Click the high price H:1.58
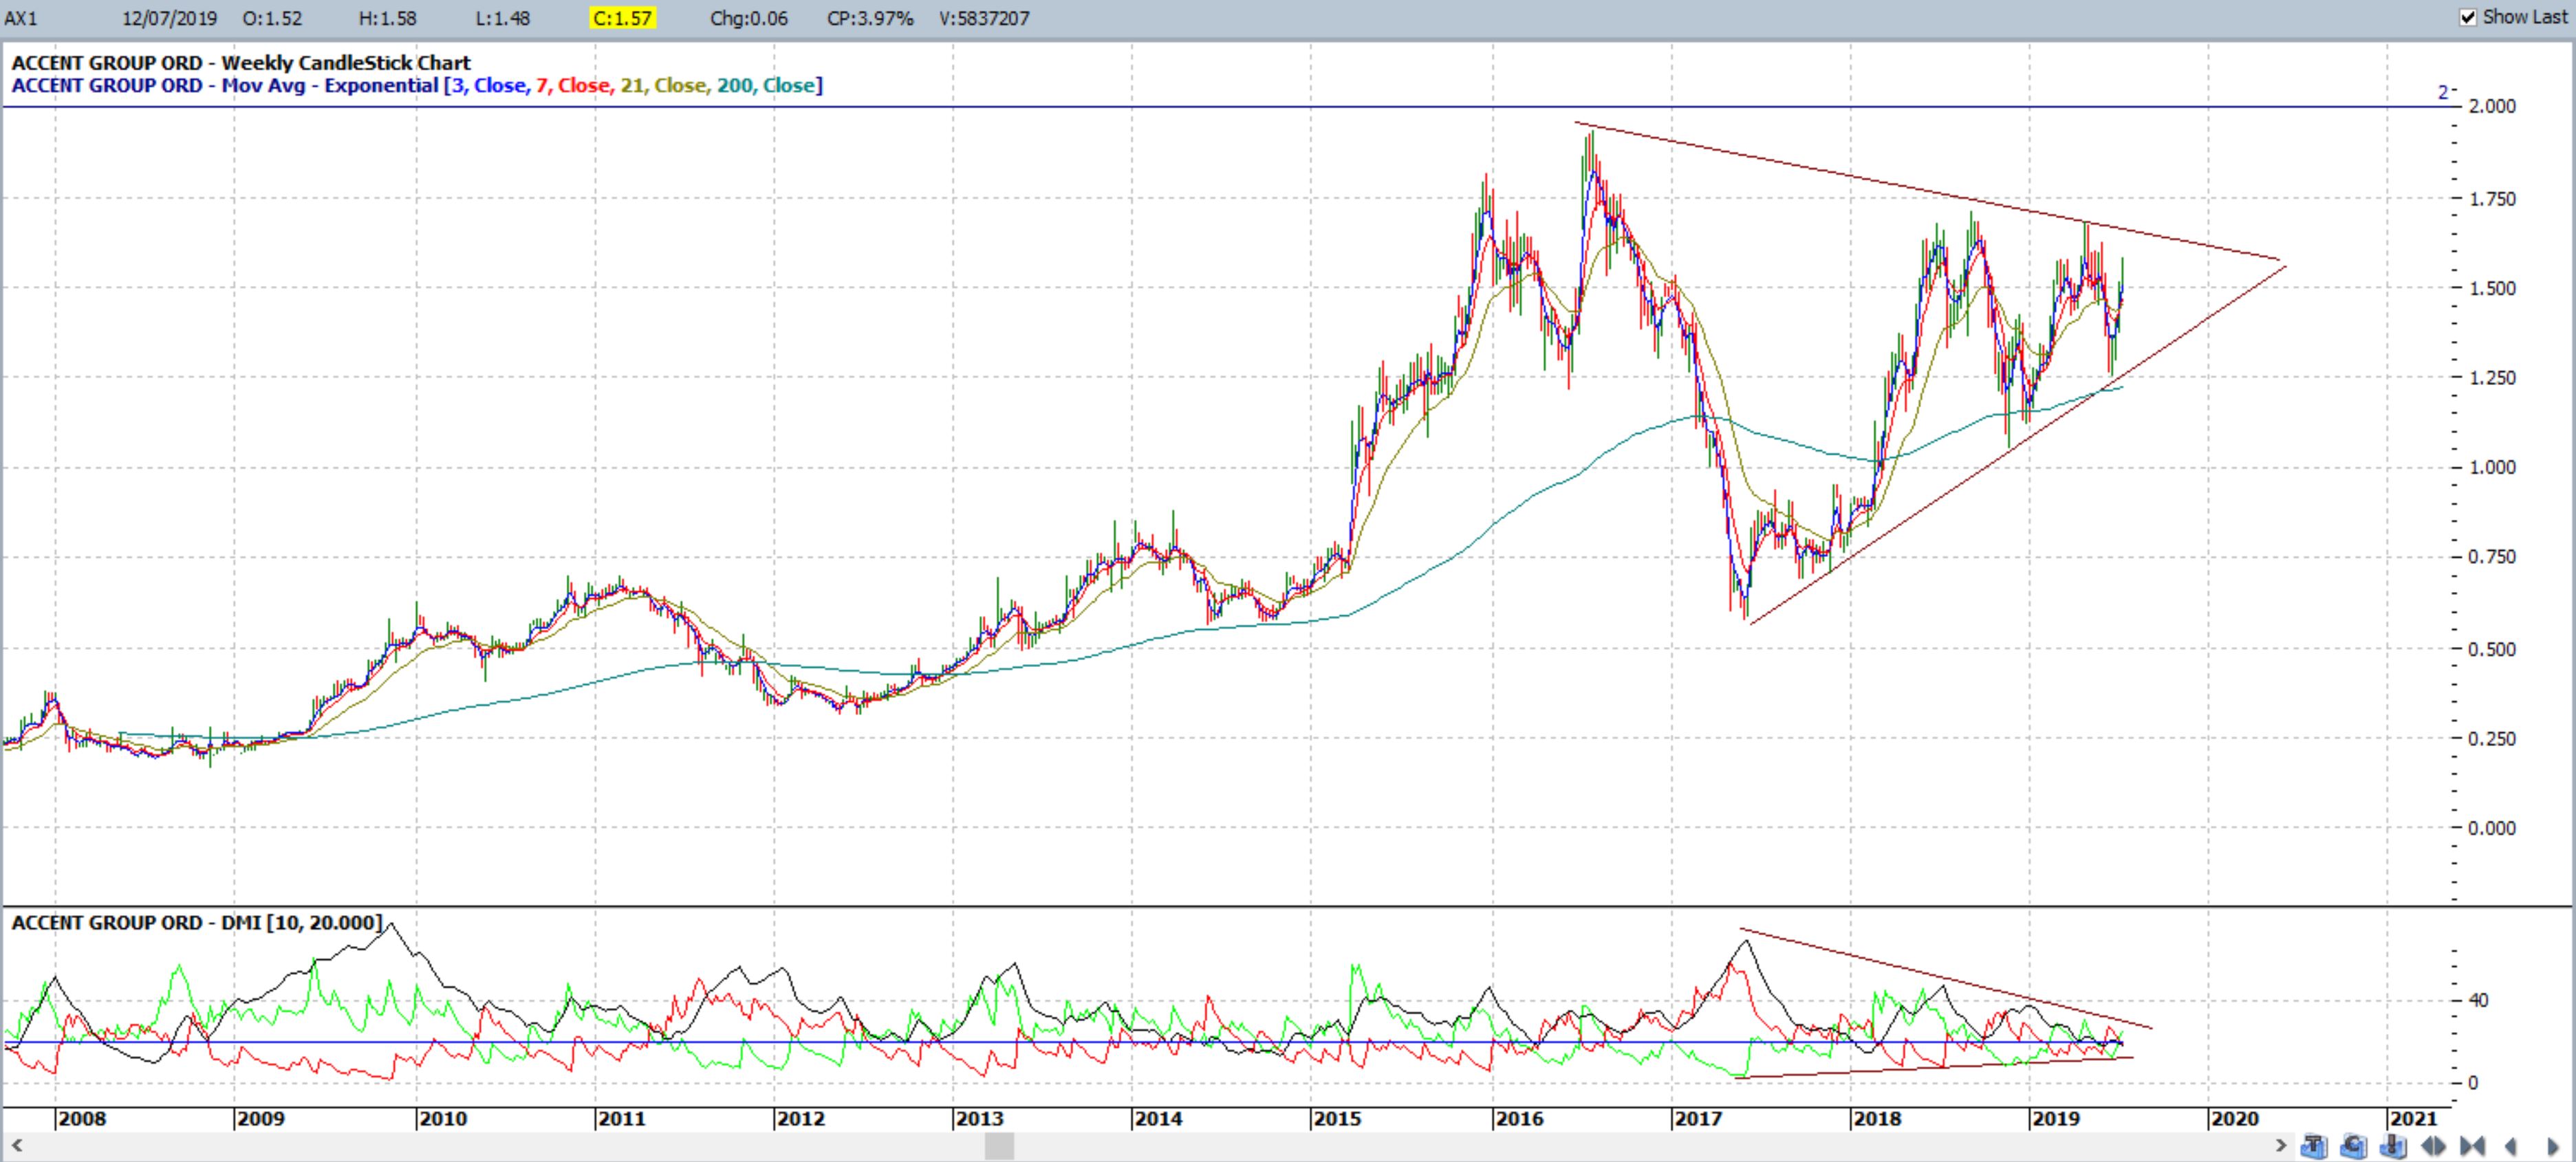The image size is (2576, 1162). click(x=387, y=18)
